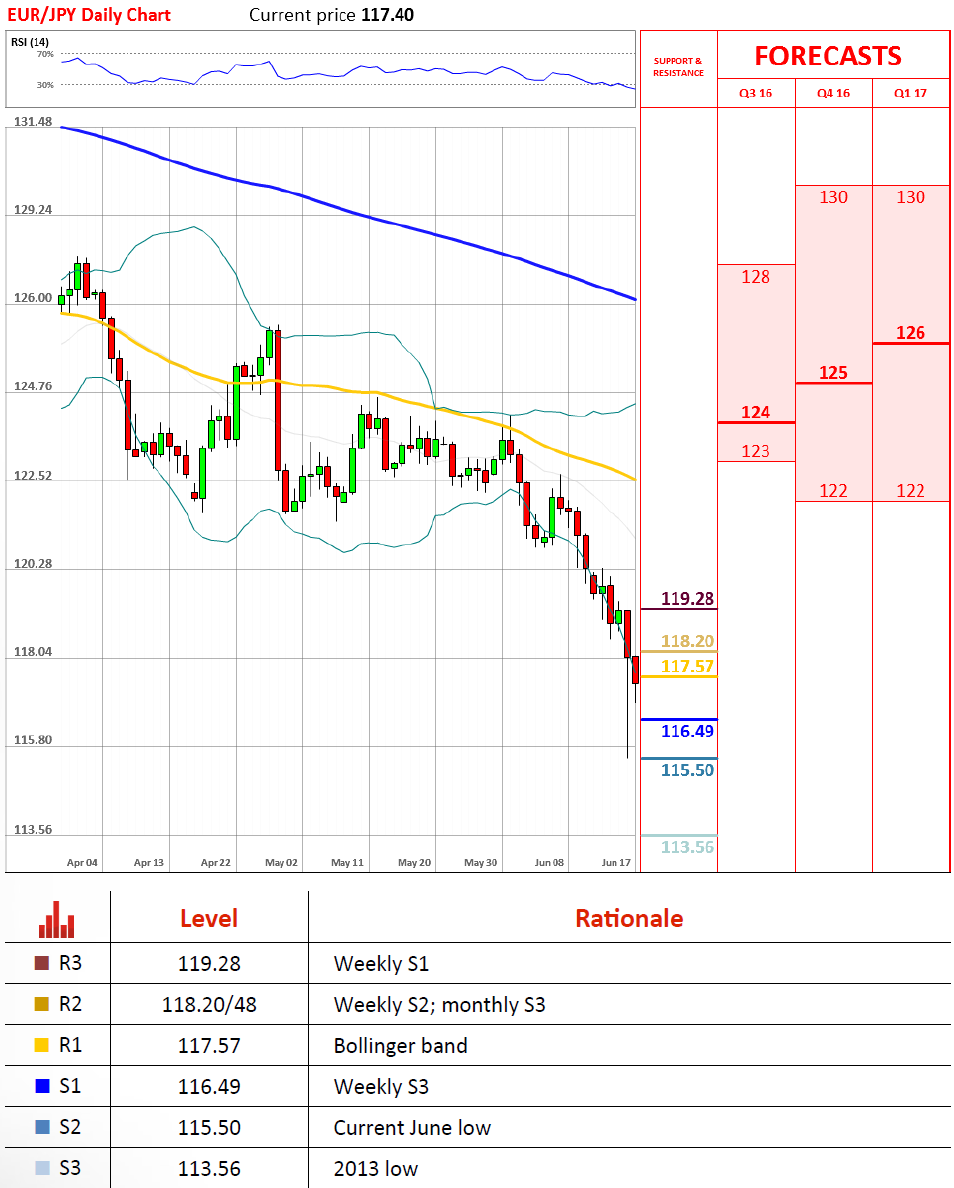The image size is (954, 1188).
Task: Click the S3 light blue color swatch
Action: click(42, 1168)
